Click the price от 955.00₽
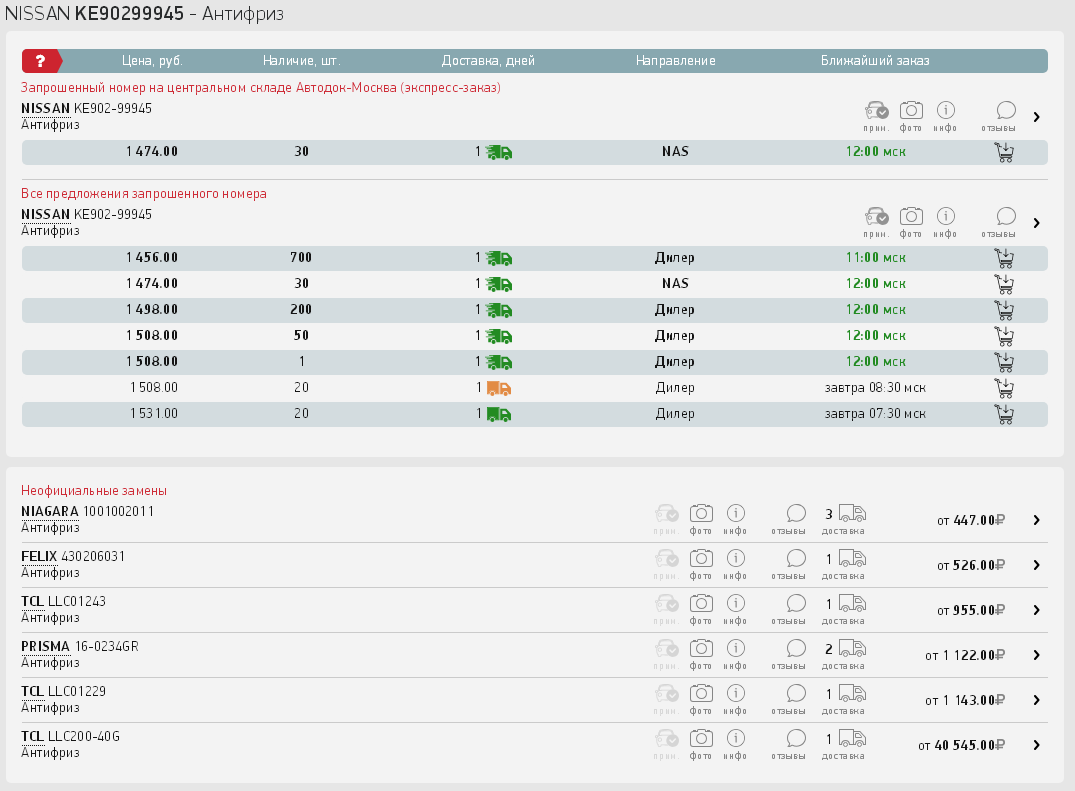Screen dimensions: 1075x791 [x=971, y=611]
